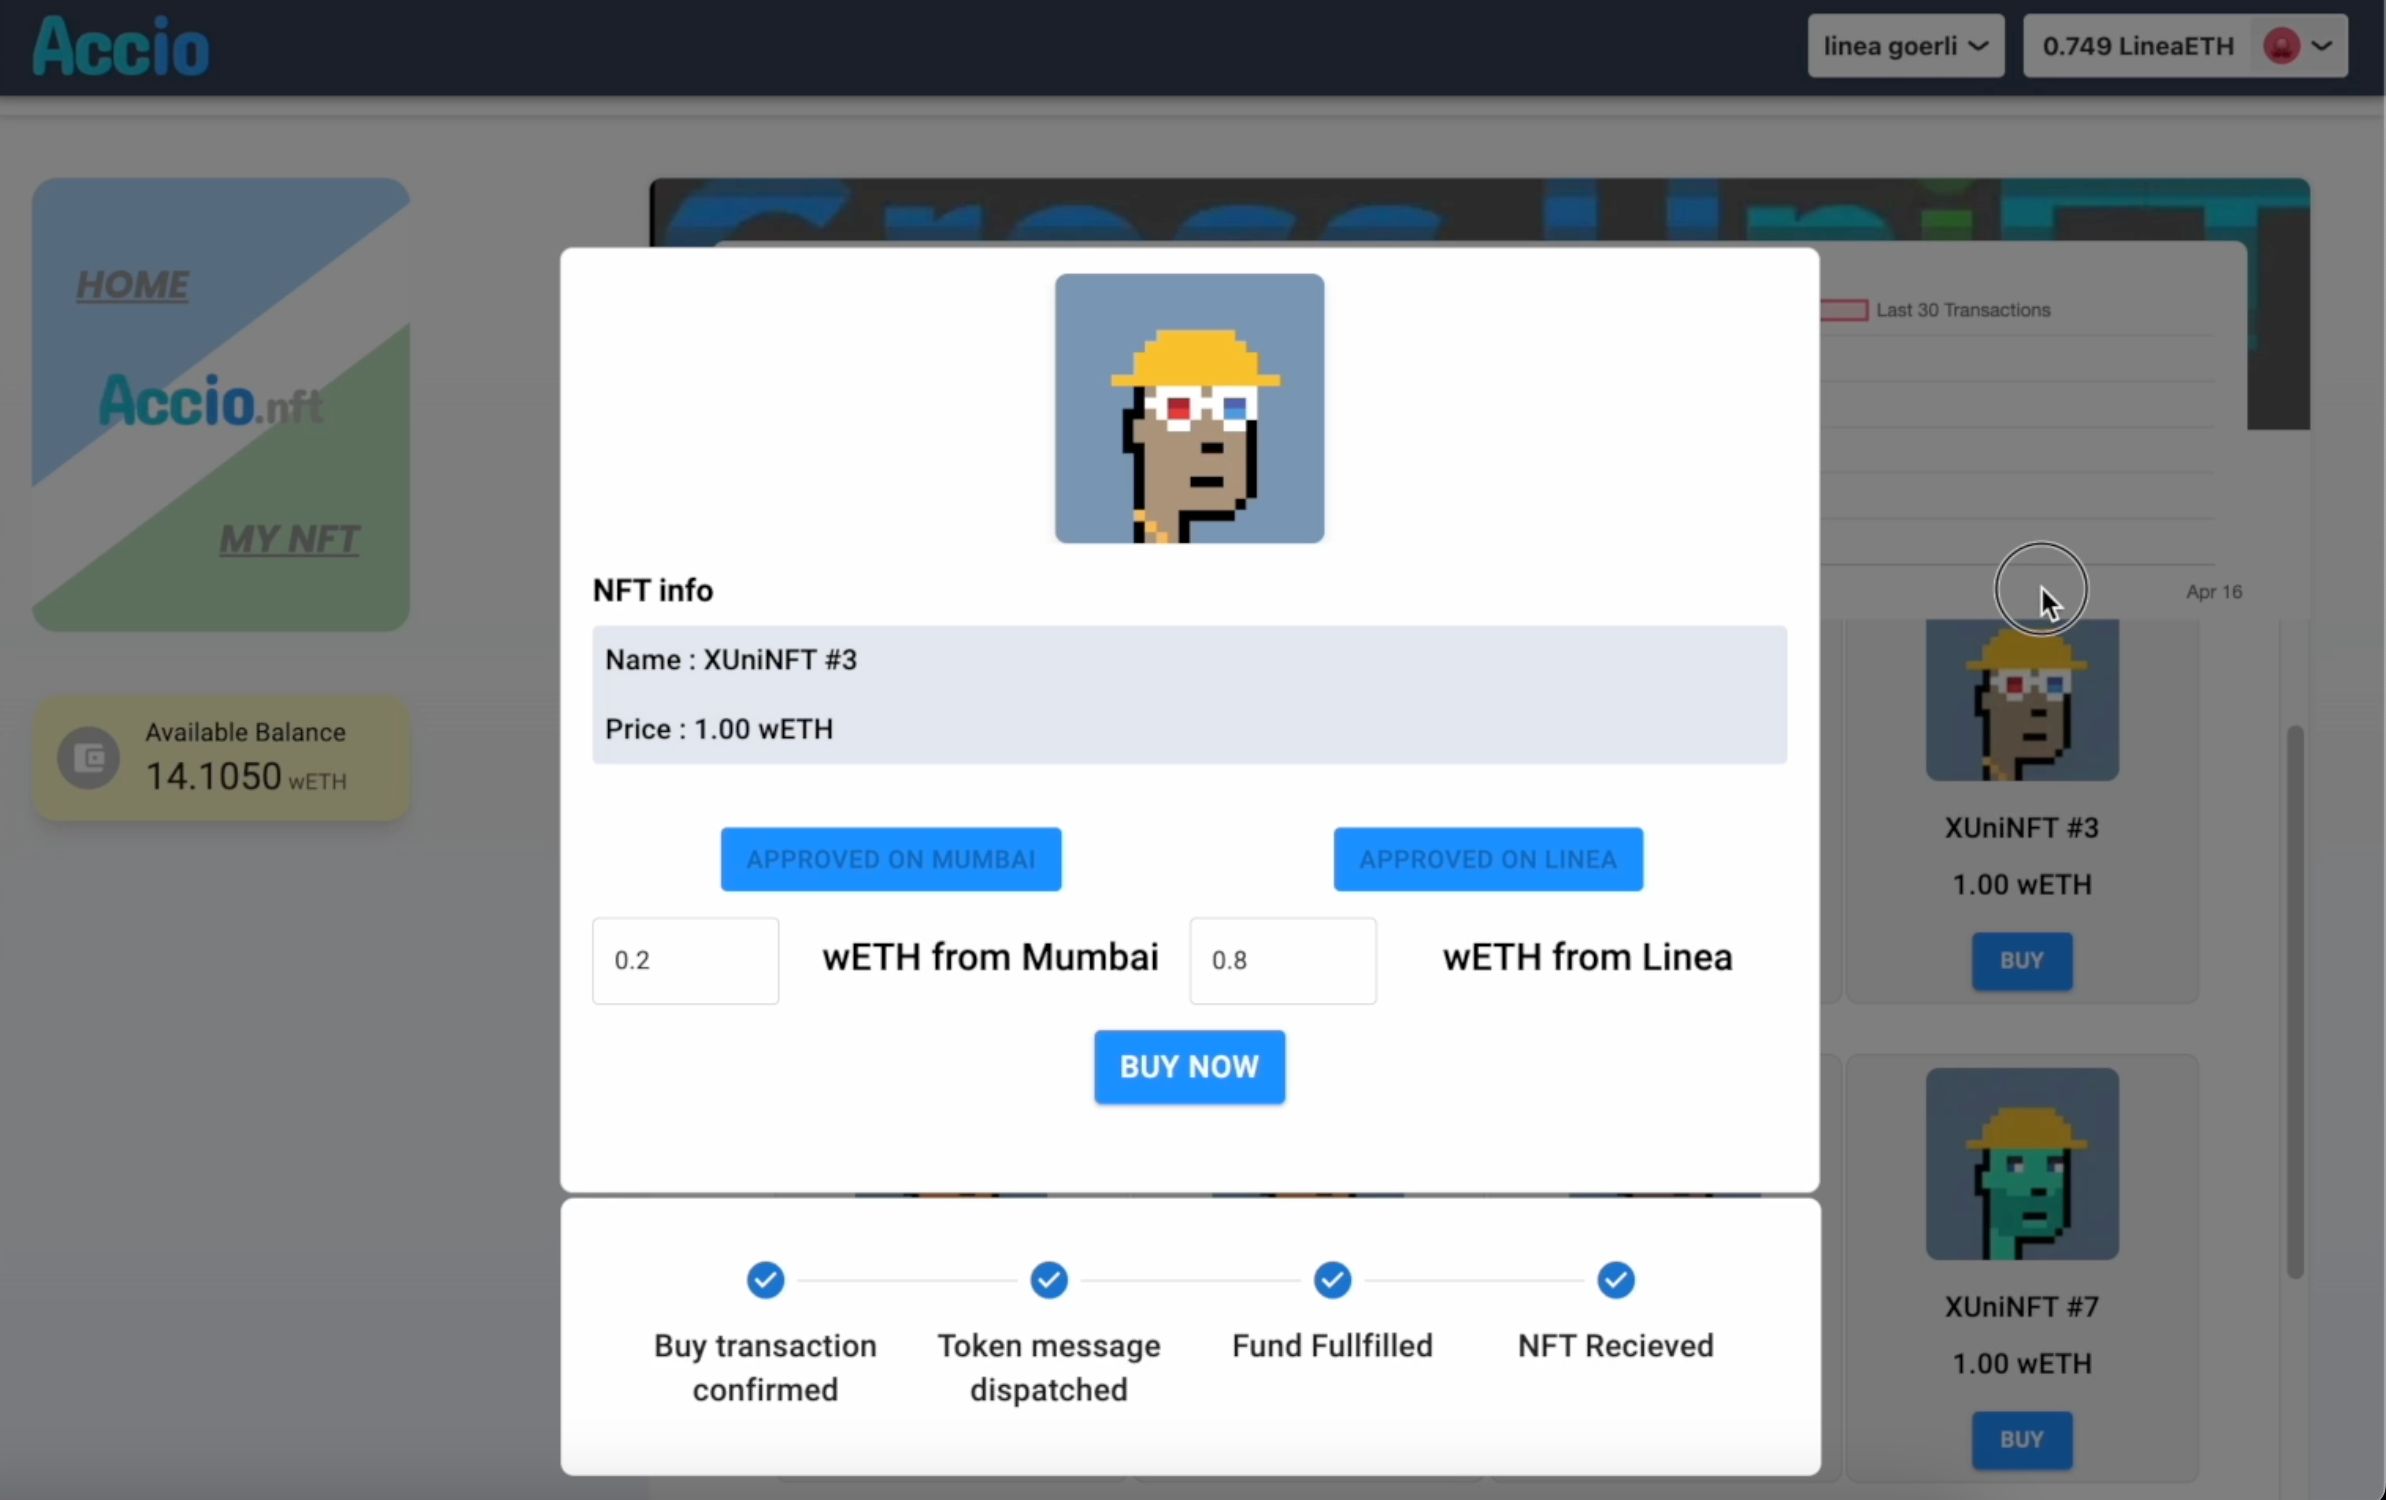This screenshot has width=2386, height=1500.
Task: Click the BUY NOW button
Action: pyautogui.click(x=1189, y=1067)
